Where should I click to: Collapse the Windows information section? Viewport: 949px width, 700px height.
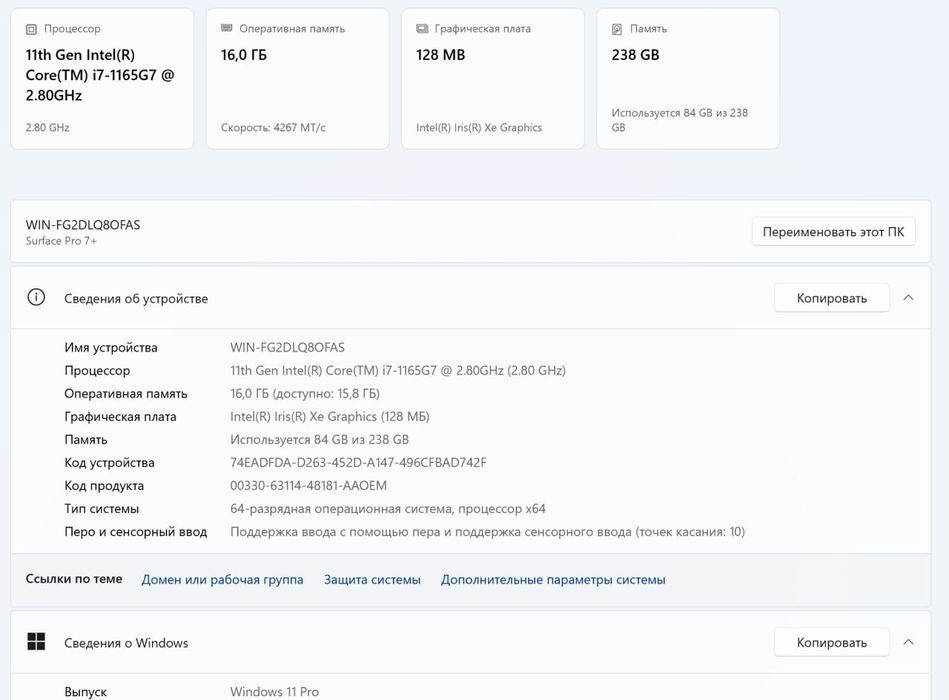(908, 642)
